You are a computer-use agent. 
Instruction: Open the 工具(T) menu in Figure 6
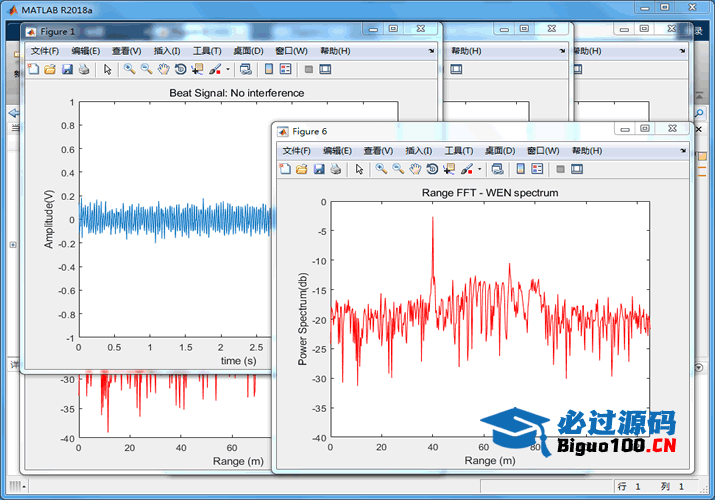click(459, 151)
